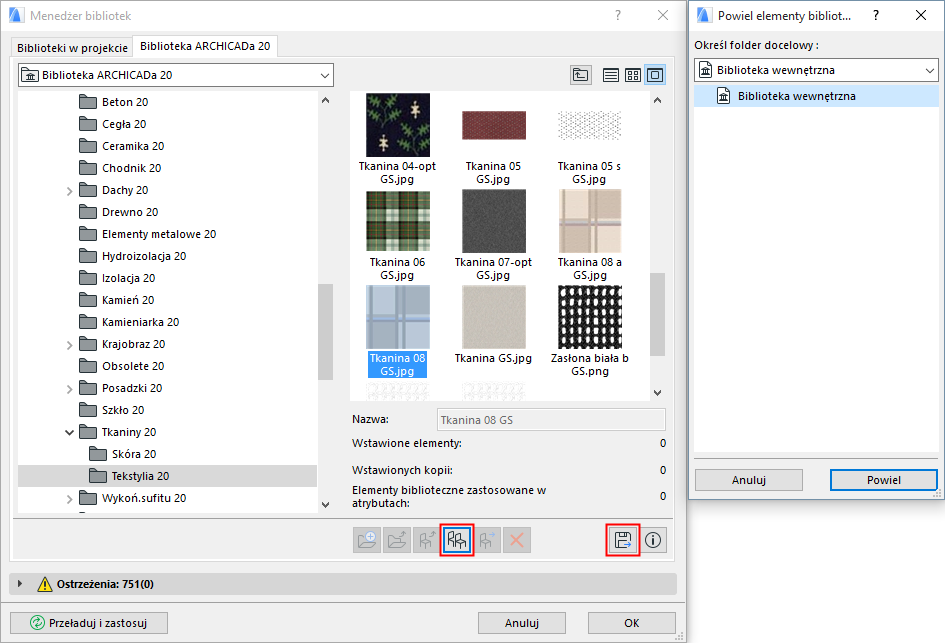
Task: Select the Tkanina 06 GS.jpg thumbnail
Action: coord(398,221)
